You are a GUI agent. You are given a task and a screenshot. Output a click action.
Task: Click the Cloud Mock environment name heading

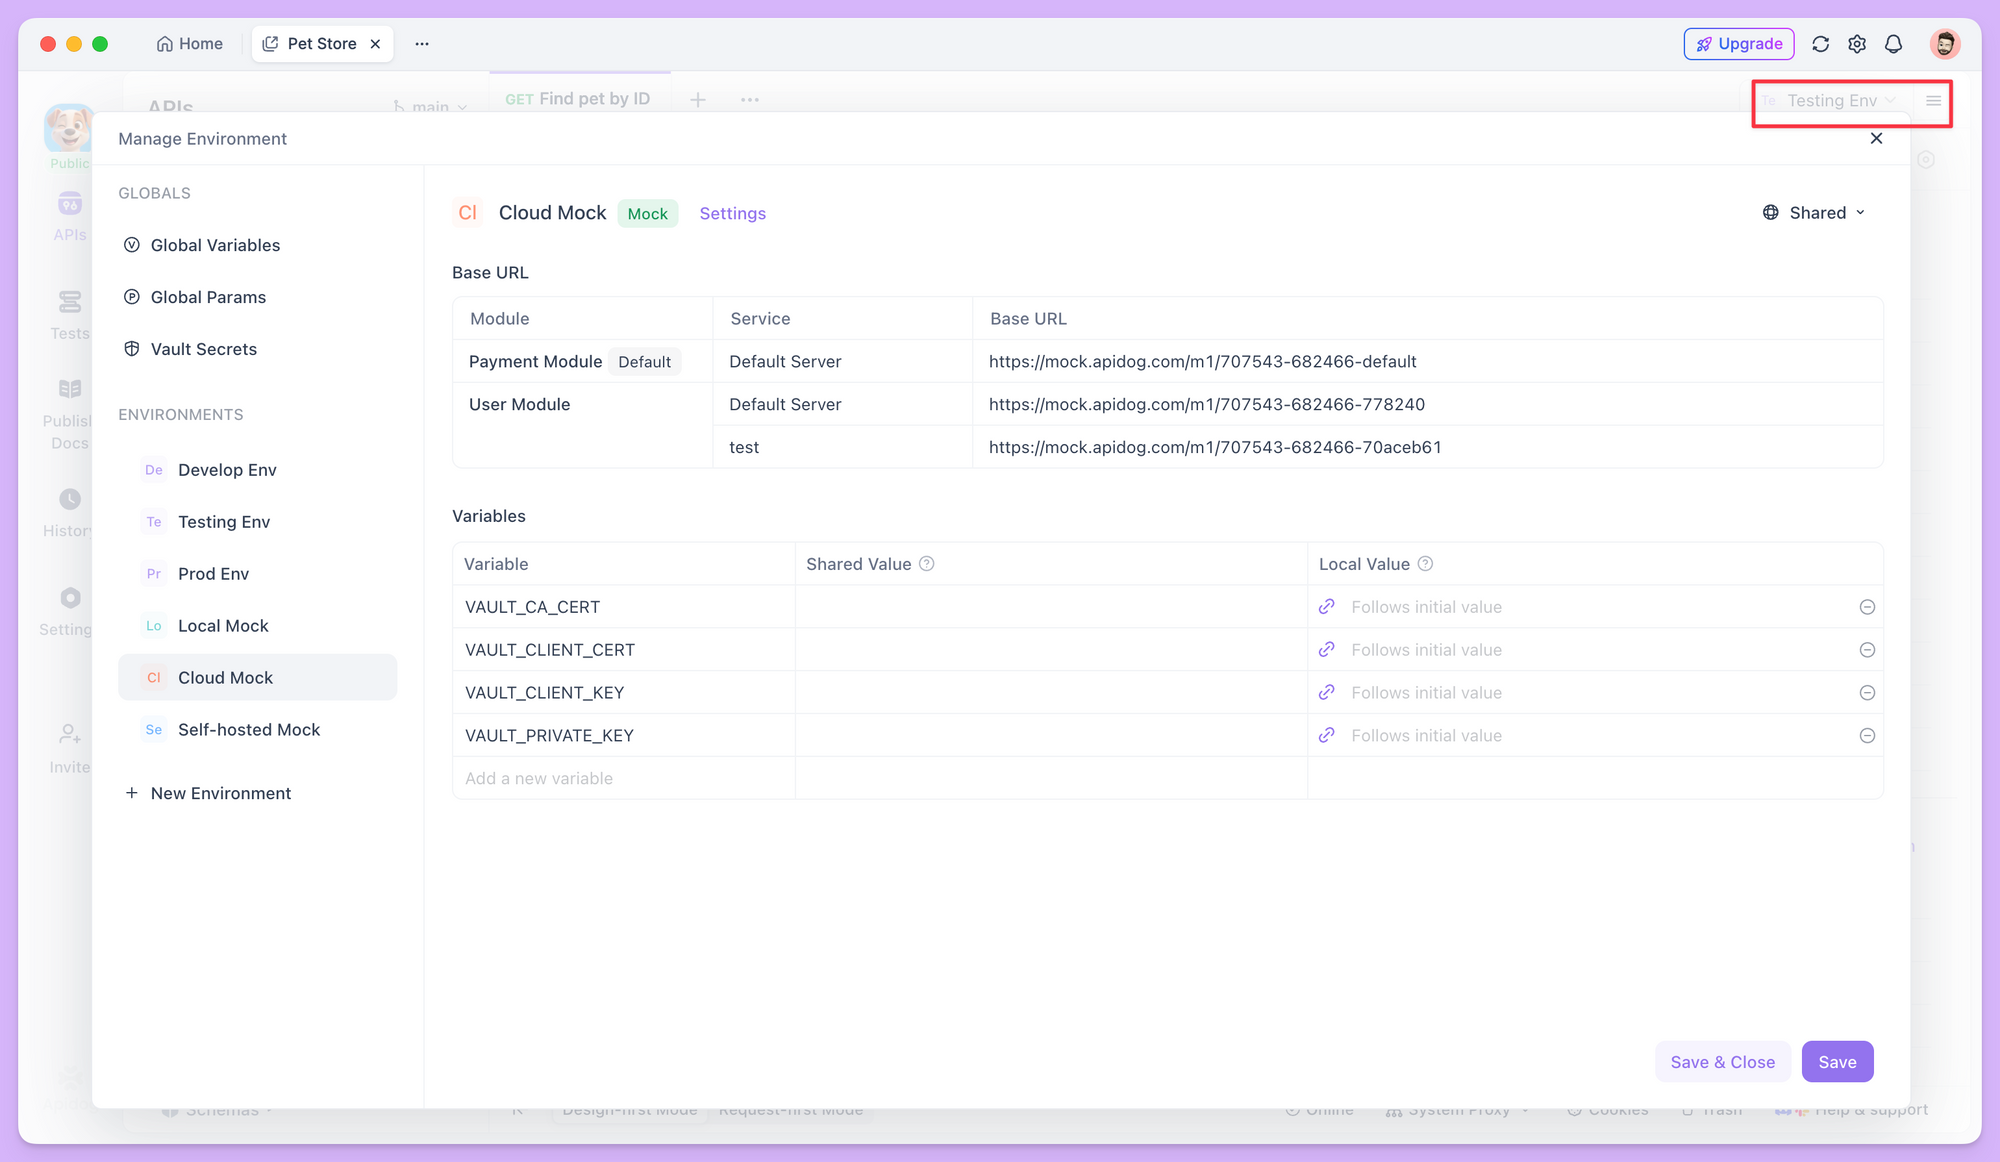click(552, 213)
